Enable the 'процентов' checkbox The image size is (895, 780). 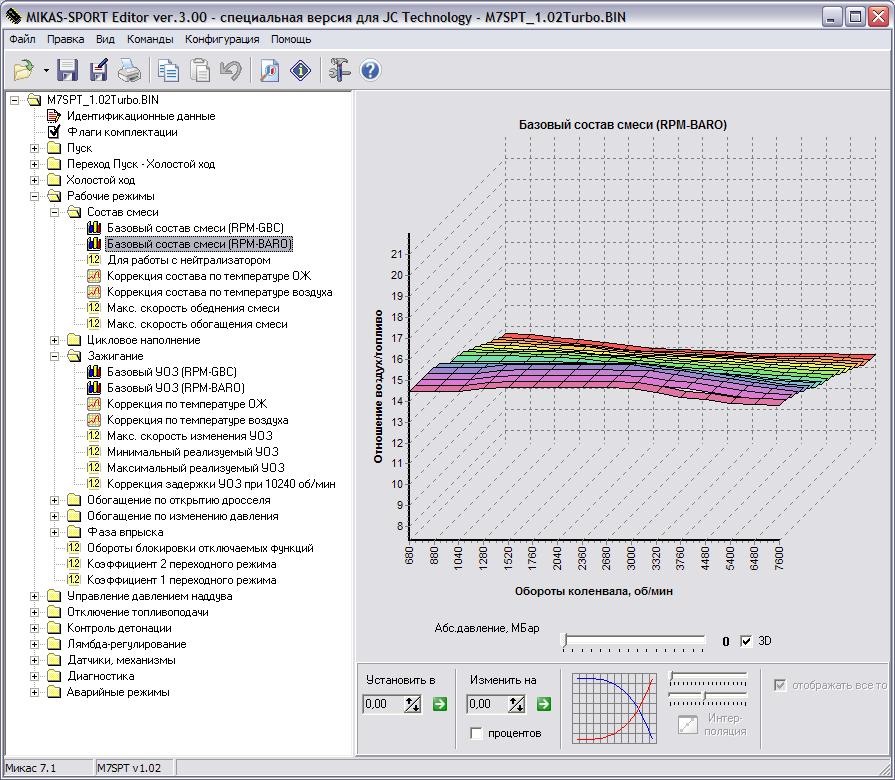[x=476, y=733]
